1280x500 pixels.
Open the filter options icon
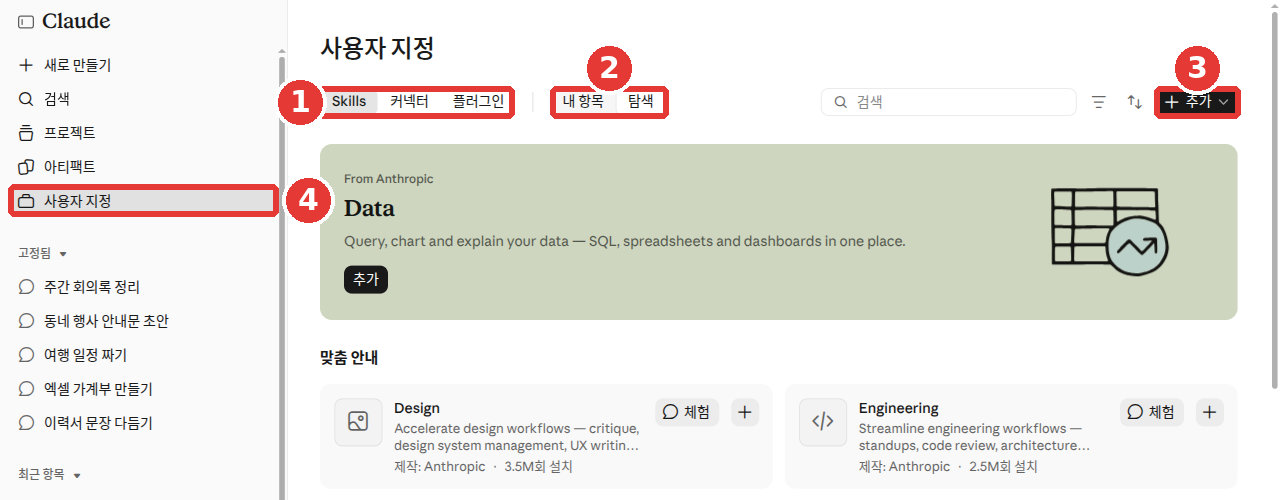tap(1099, 102)
